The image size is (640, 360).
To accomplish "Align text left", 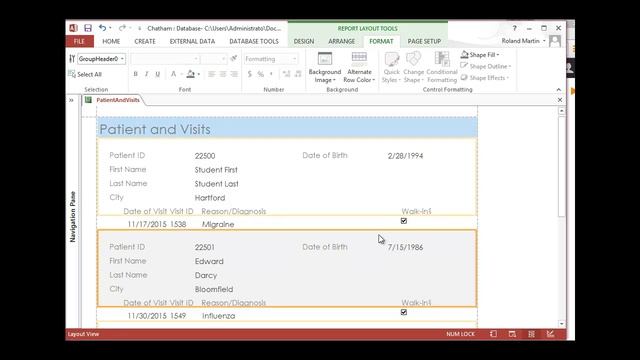I will point(211,74).
